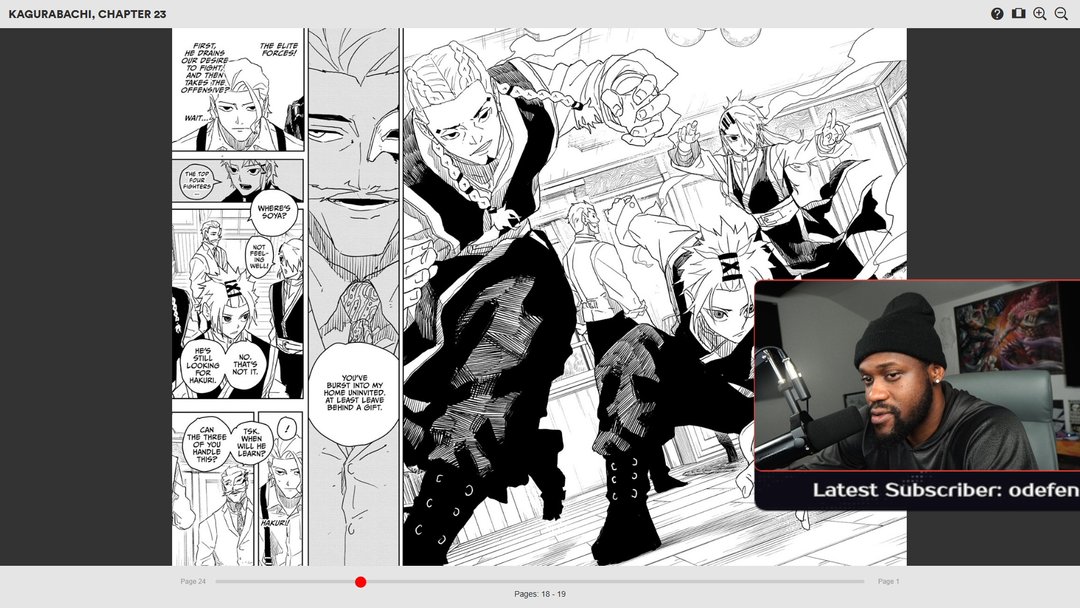Toggle single/double page view icon
The height and width of the screenshot is (608, 1080).
coord(1018,14)
